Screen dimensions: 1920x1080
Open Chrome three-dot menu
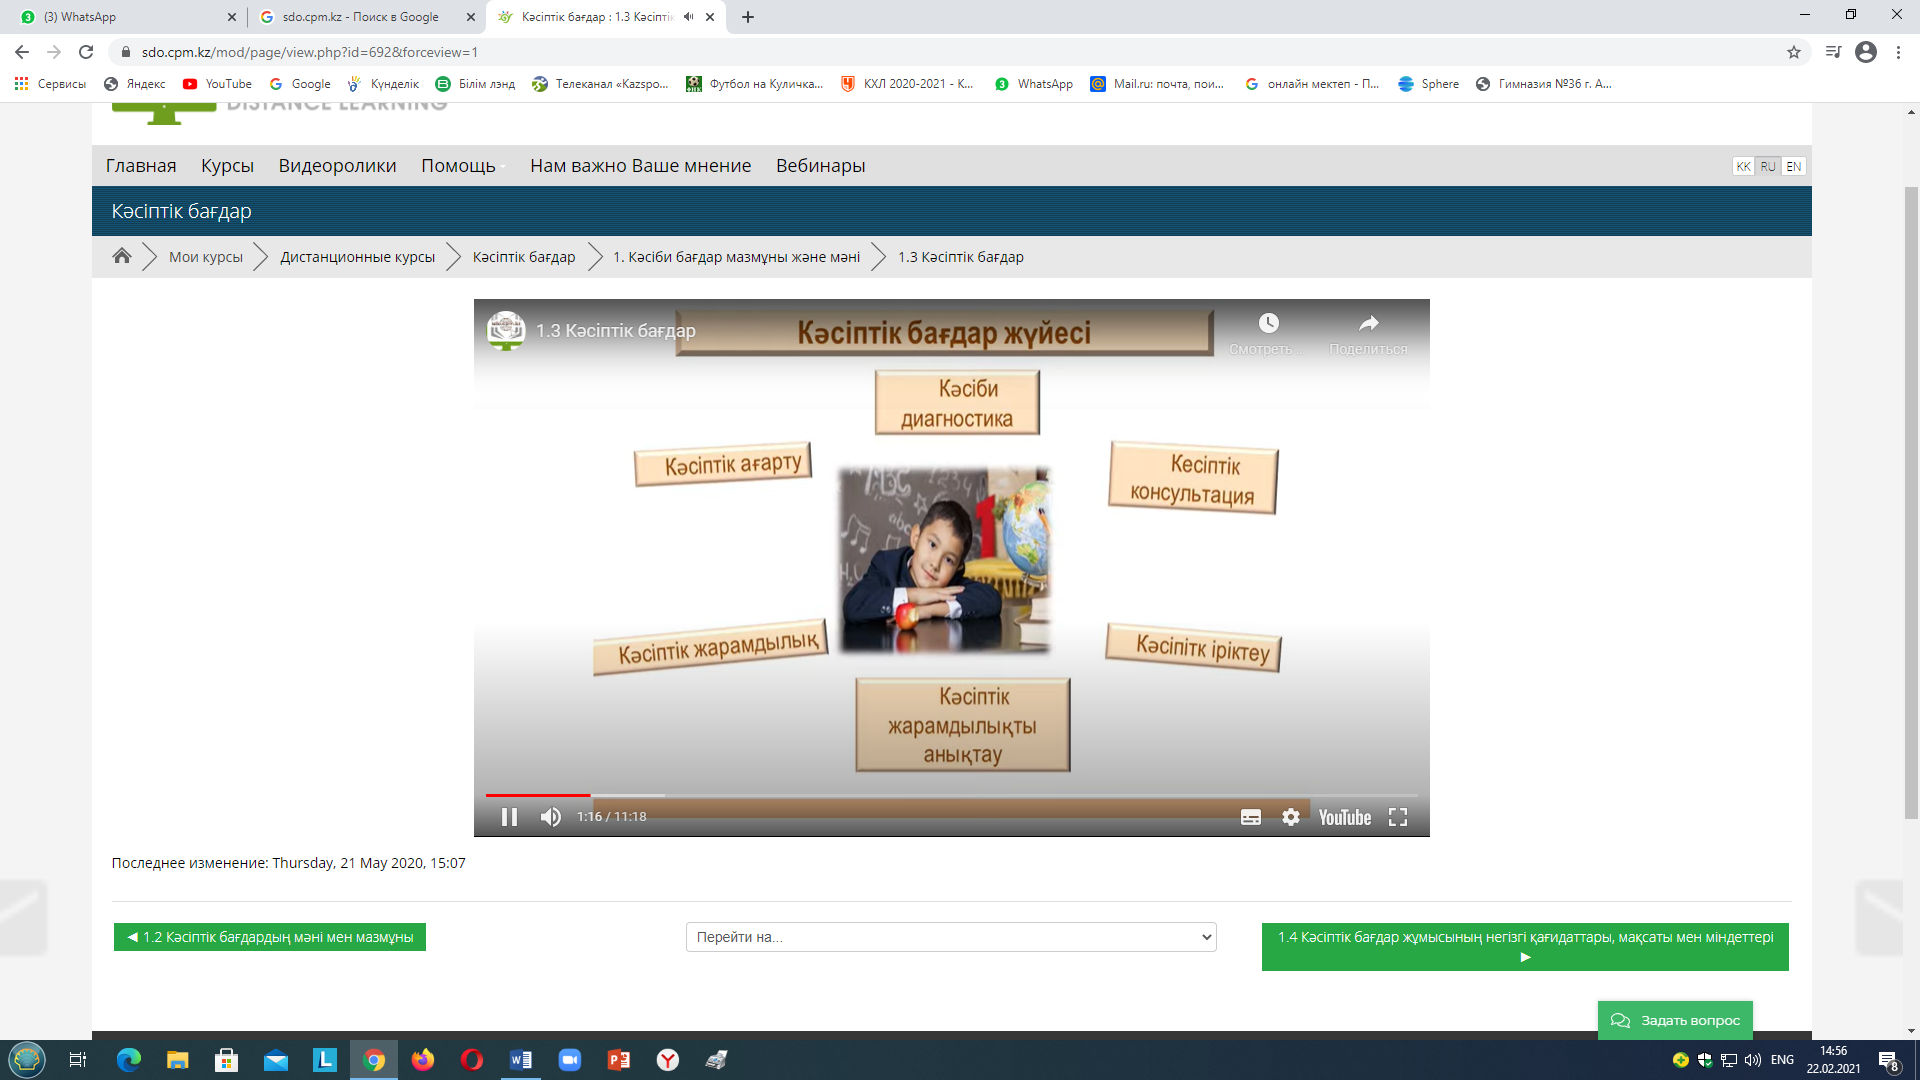click(1898, 52)
